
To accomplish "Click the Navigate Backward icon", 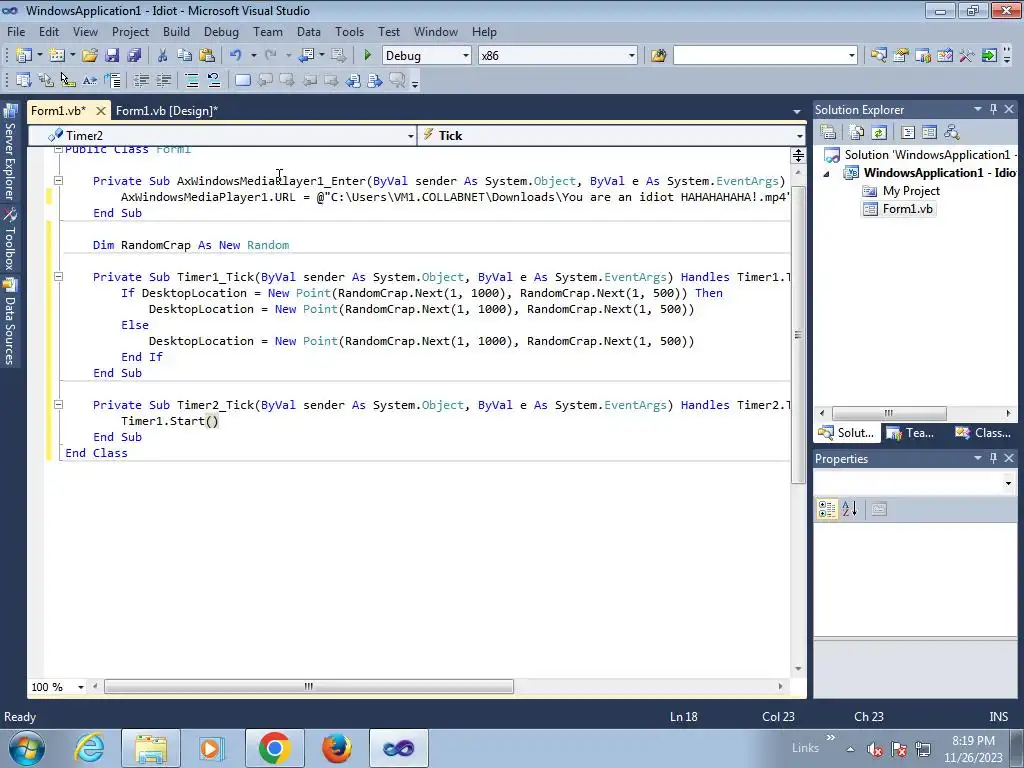I will tap(306, 56).
